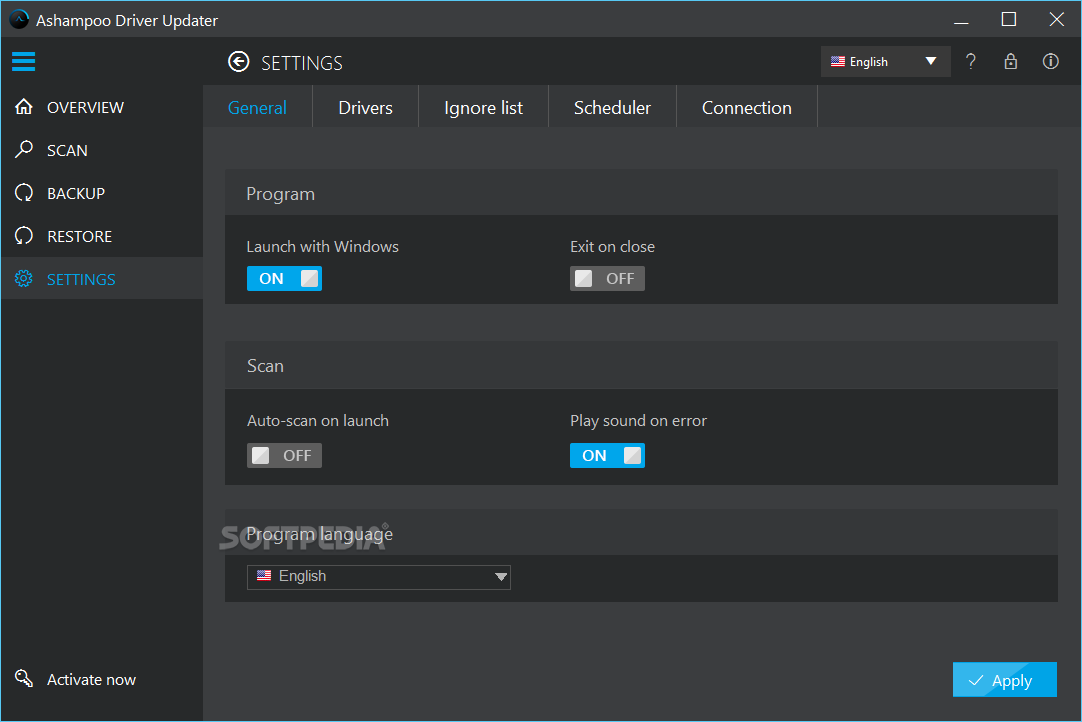Click the Overview home icon
1082x722 pixels.
click(24, 107)
